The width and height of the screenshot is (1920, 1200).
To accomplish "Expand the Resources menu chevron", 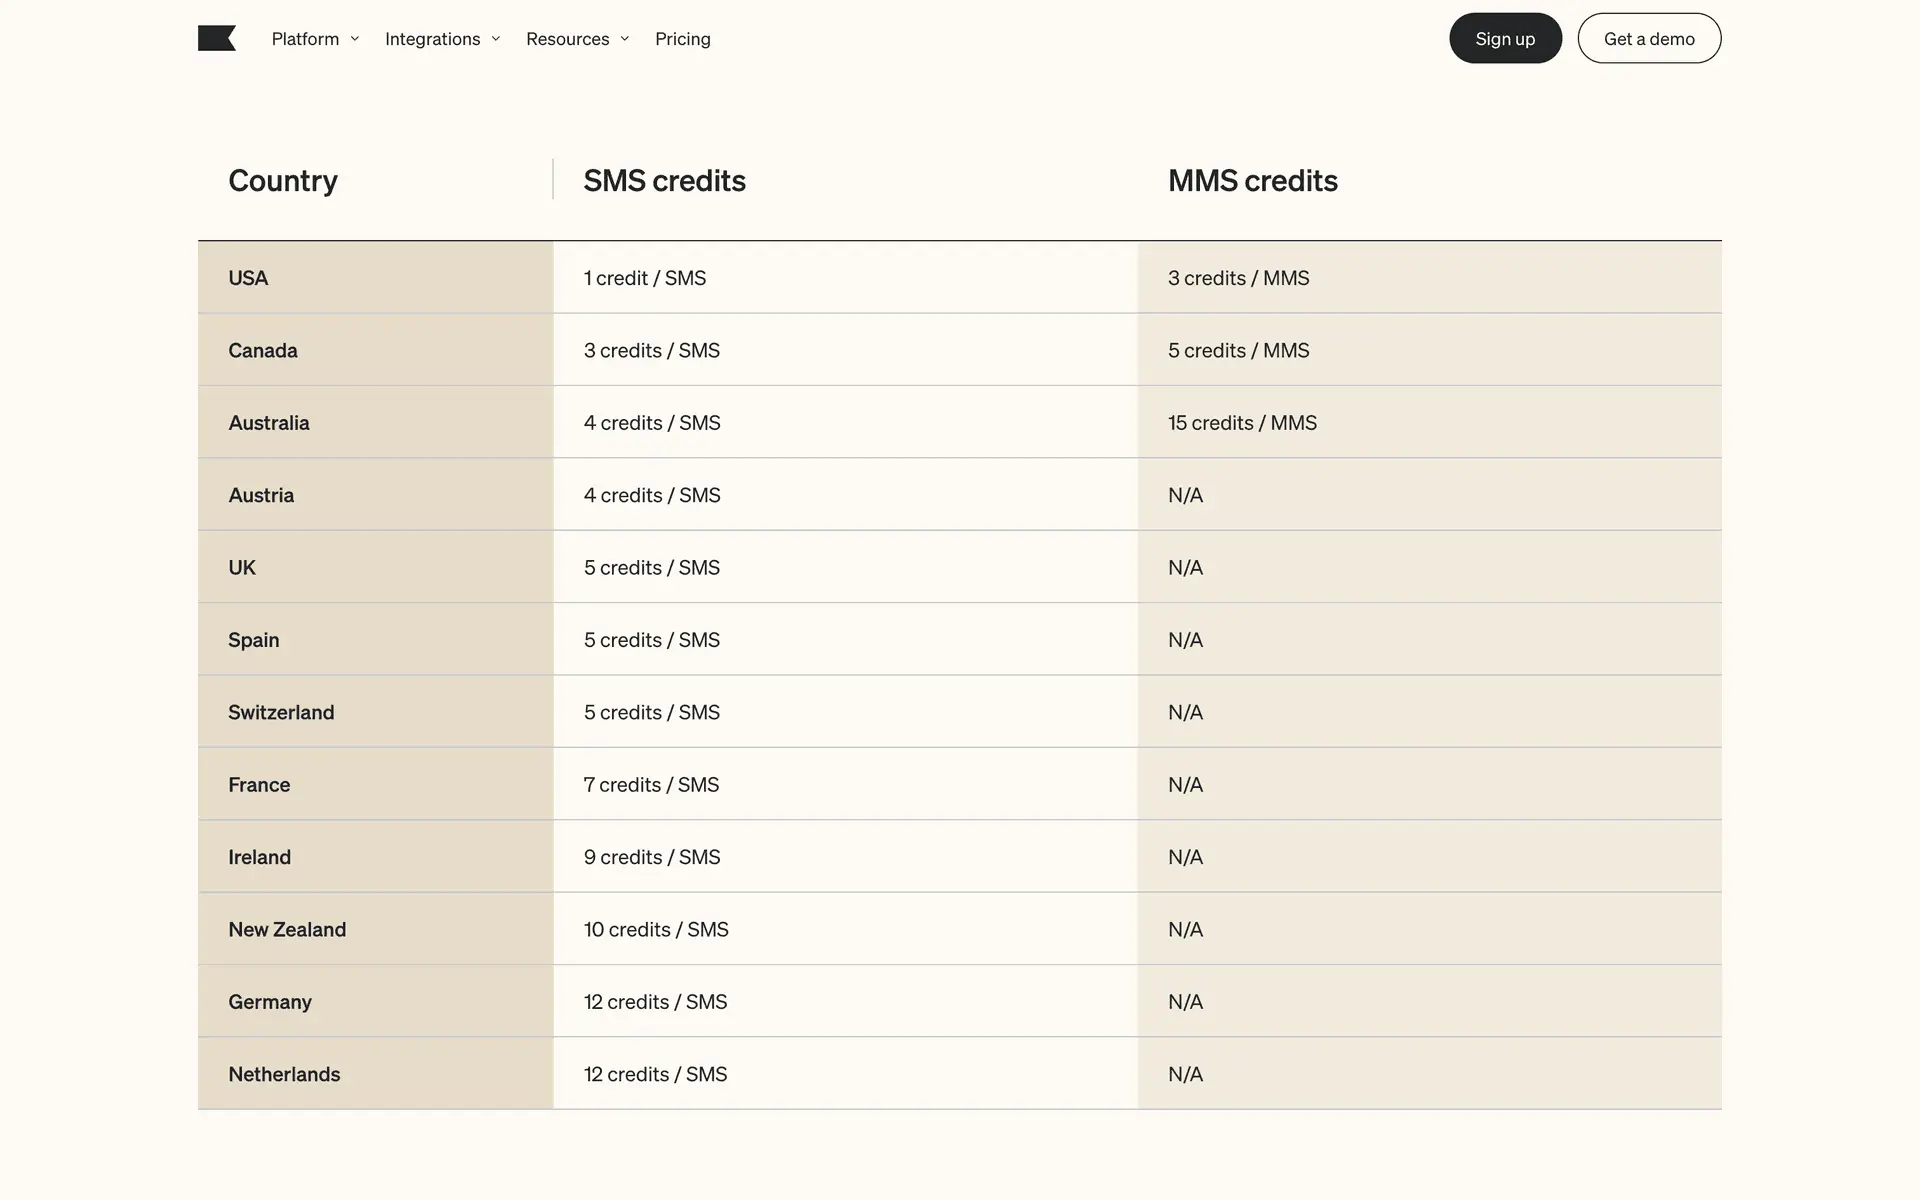I will click(x=624, y=39).
